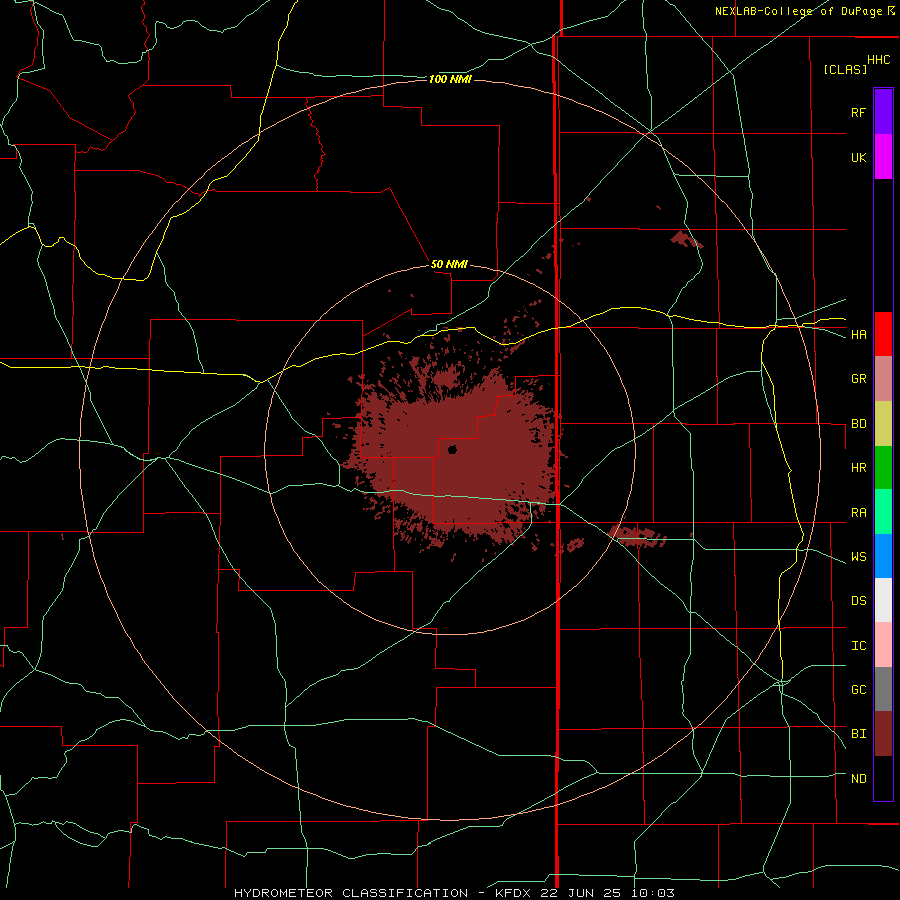Click the HR green legend swatch
The image size is (900, 900).
click(x=883, y=468)
